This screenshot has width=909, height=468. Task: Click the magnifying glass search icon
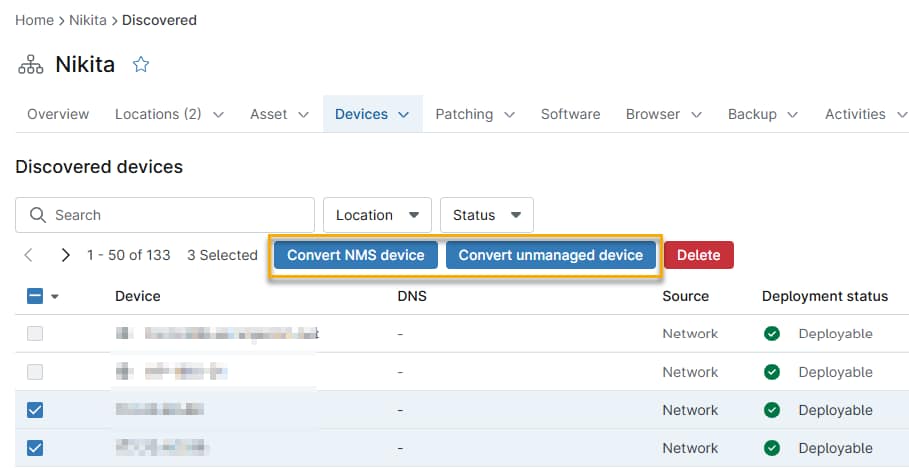pyautogui.click(x=39, y=215)
